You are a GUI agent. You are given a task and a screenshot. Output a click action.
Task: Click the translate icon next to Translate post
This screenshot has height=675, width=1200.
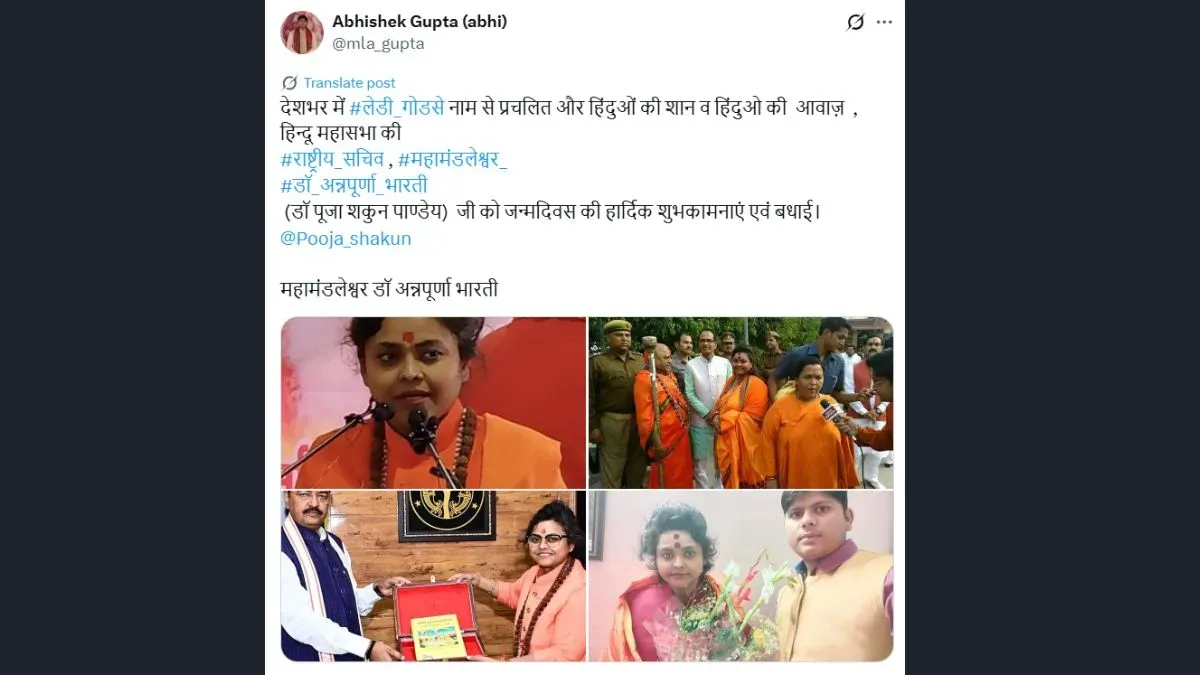pos(290,83)
